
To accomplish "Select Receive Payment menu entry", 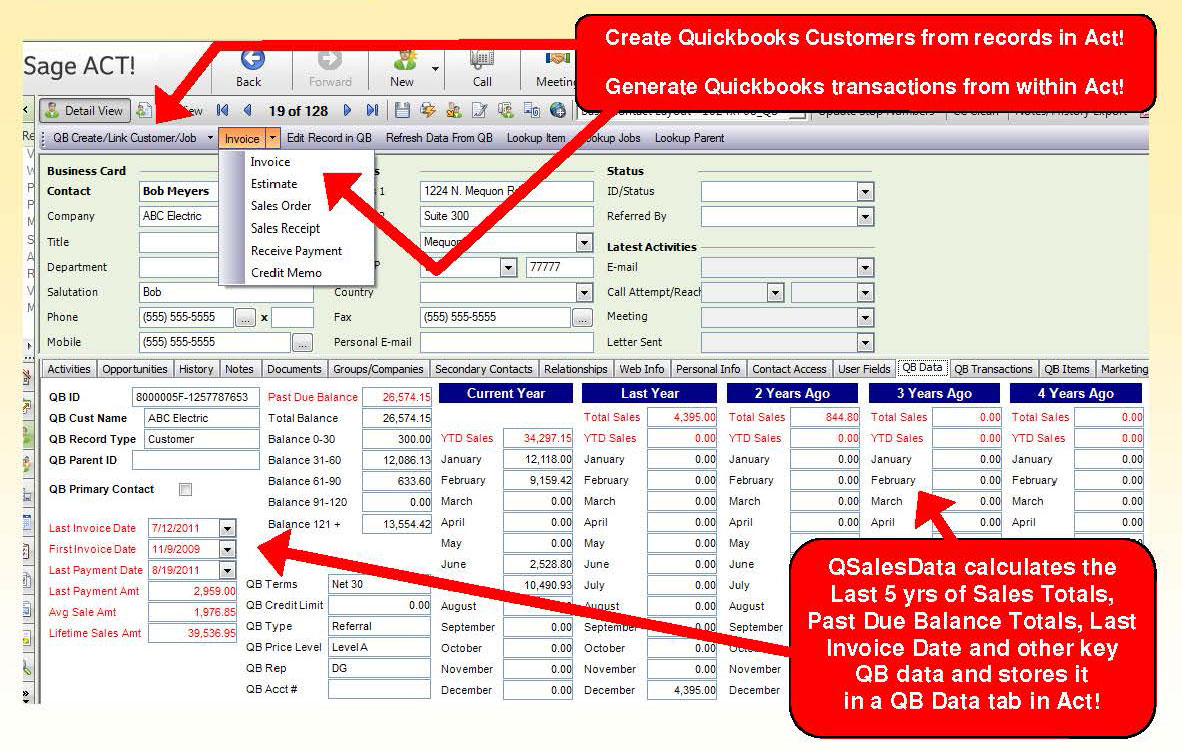I will [x=296, y=251].
